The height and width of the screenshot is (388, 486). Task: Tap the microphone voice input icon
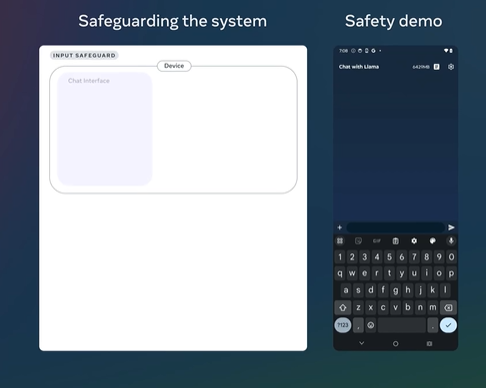[x=451, y=241]
